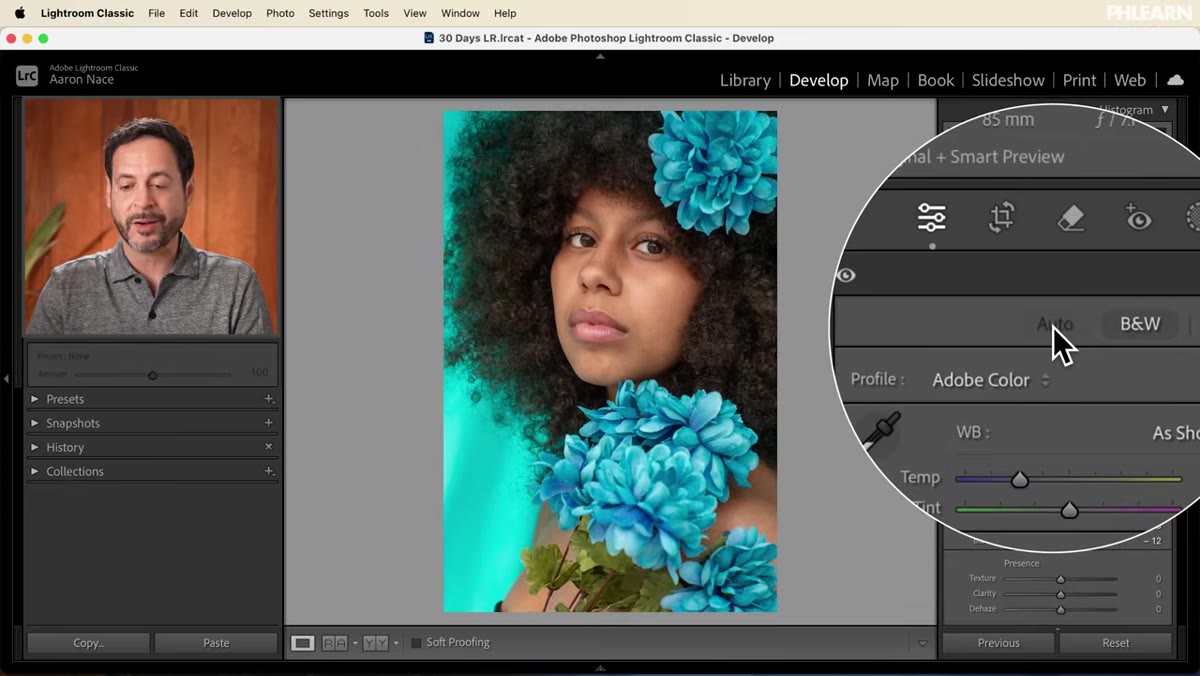Click the Previous button

(998, 643)
